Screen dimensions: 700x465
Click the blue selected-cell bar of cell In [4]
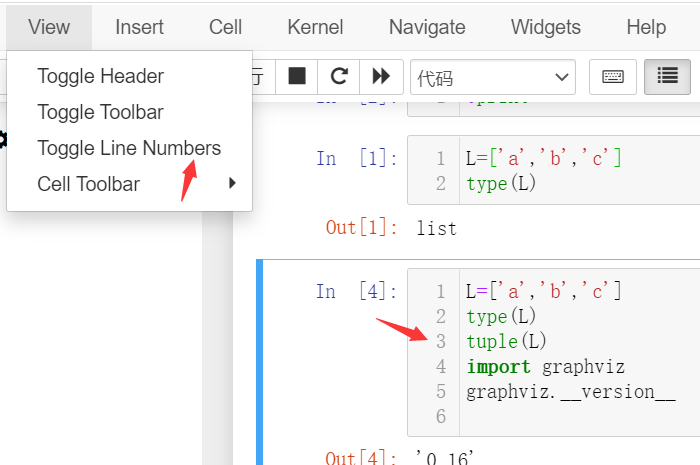[259, 362]
